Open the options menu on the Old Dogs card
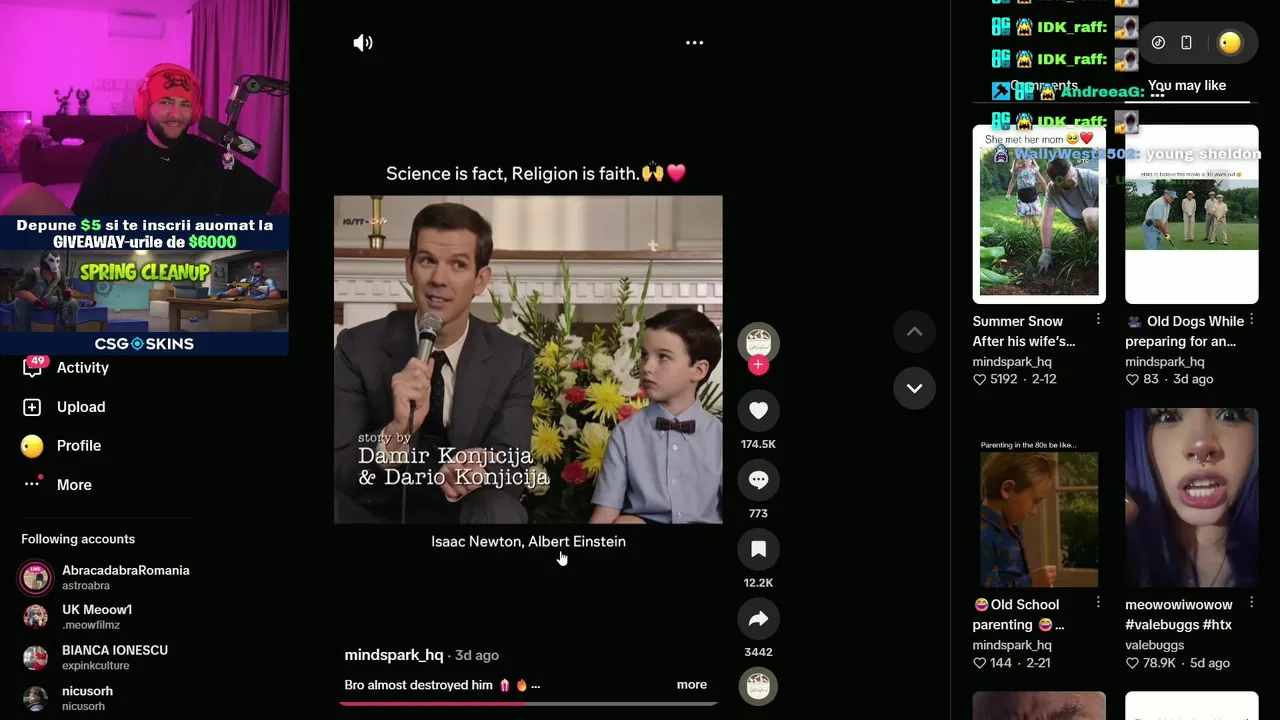The width and height of the screenshot is (1280, 720). pos(1251,319)
